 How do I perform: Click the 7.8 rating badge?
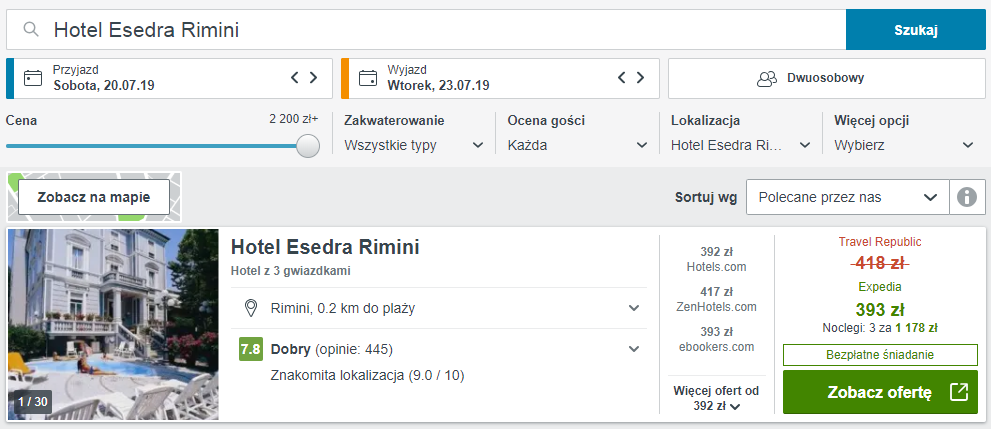click(x=251, y=349)
